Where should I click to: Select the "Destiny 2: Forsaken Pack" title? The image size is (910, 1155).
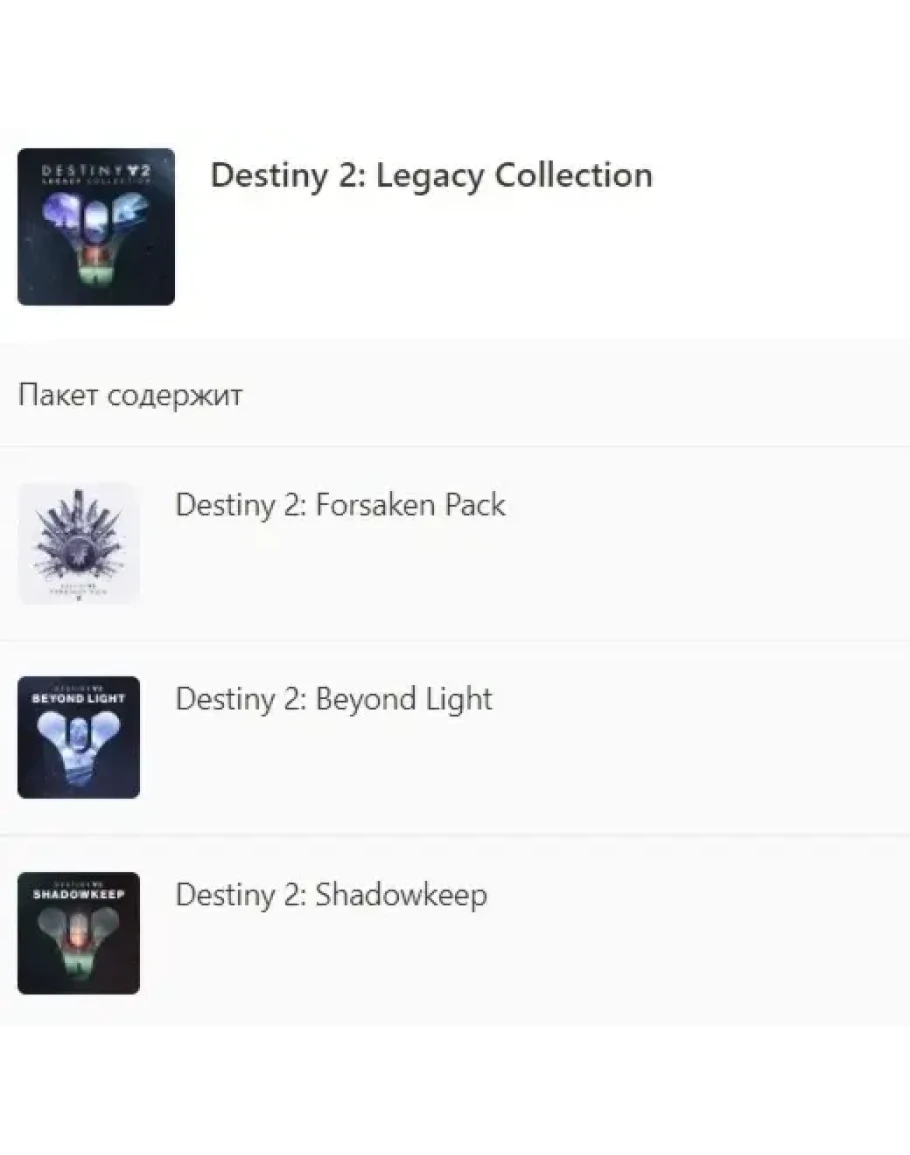(x=340, y=505)
